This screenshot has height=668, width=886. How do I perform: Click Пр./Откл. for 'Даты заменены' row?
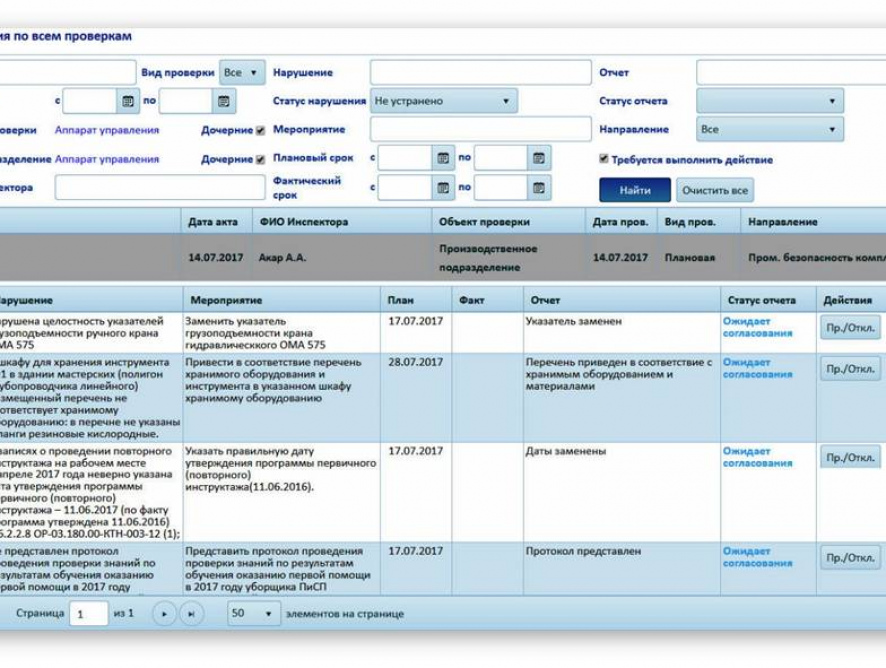click(x=850, y=458)
